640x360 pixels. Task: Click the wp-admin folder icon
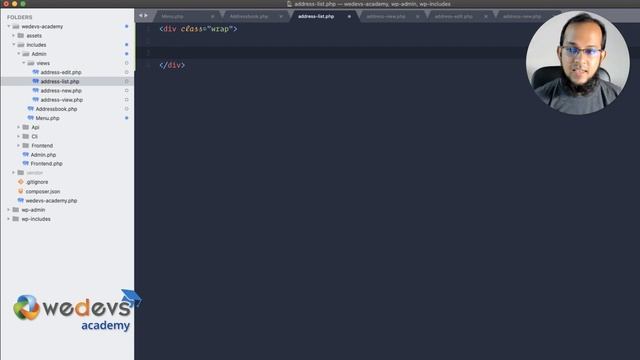pos(16,210)
